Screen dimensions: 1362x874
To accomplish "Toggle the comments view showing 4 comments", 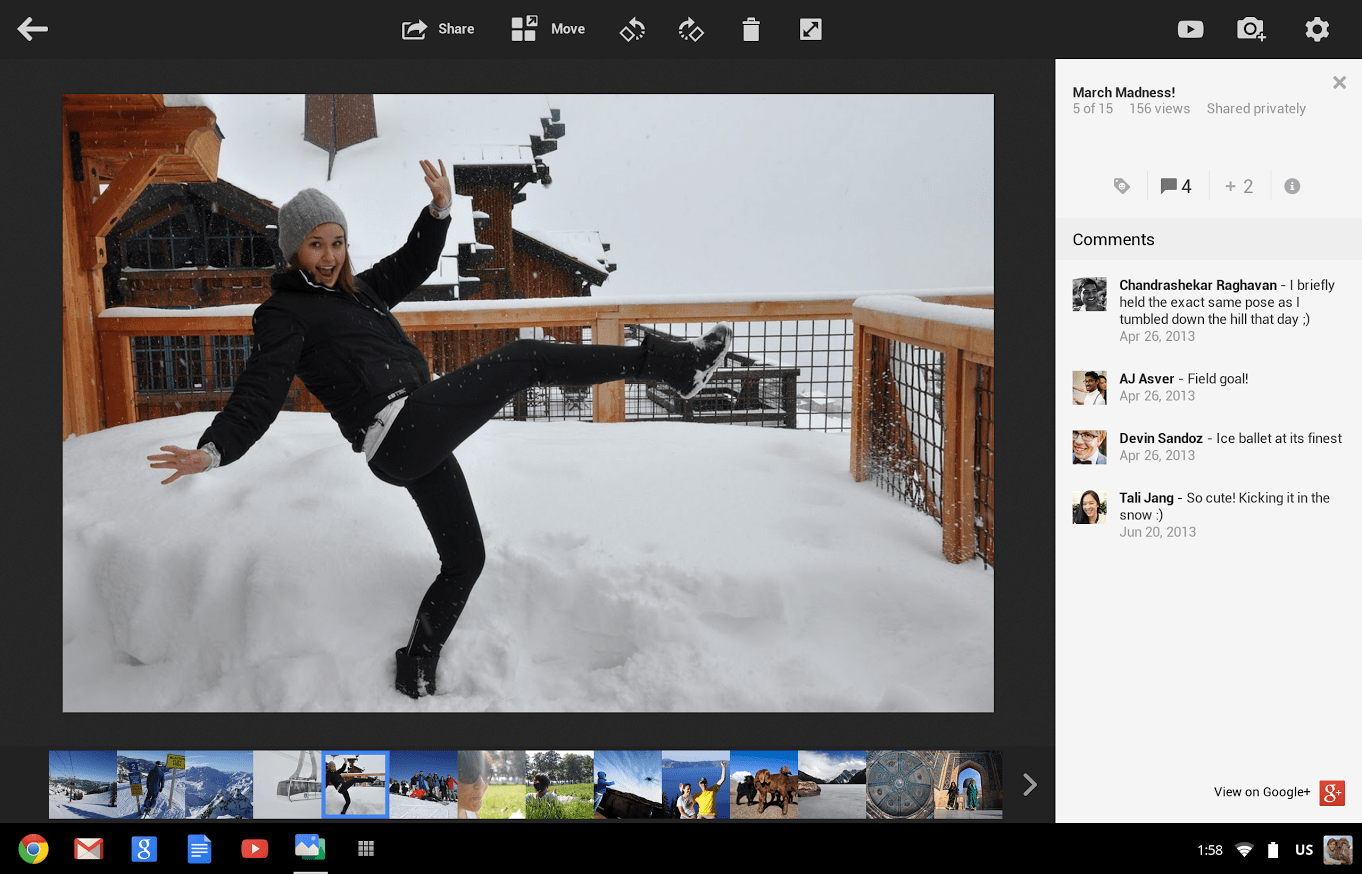I will coord(1176,185).
